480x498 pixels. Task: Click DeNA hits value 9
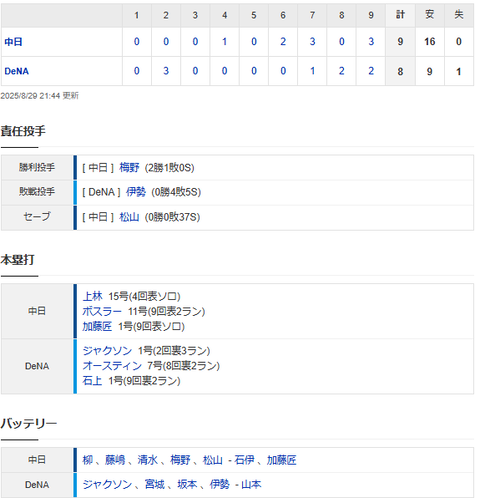430,71
